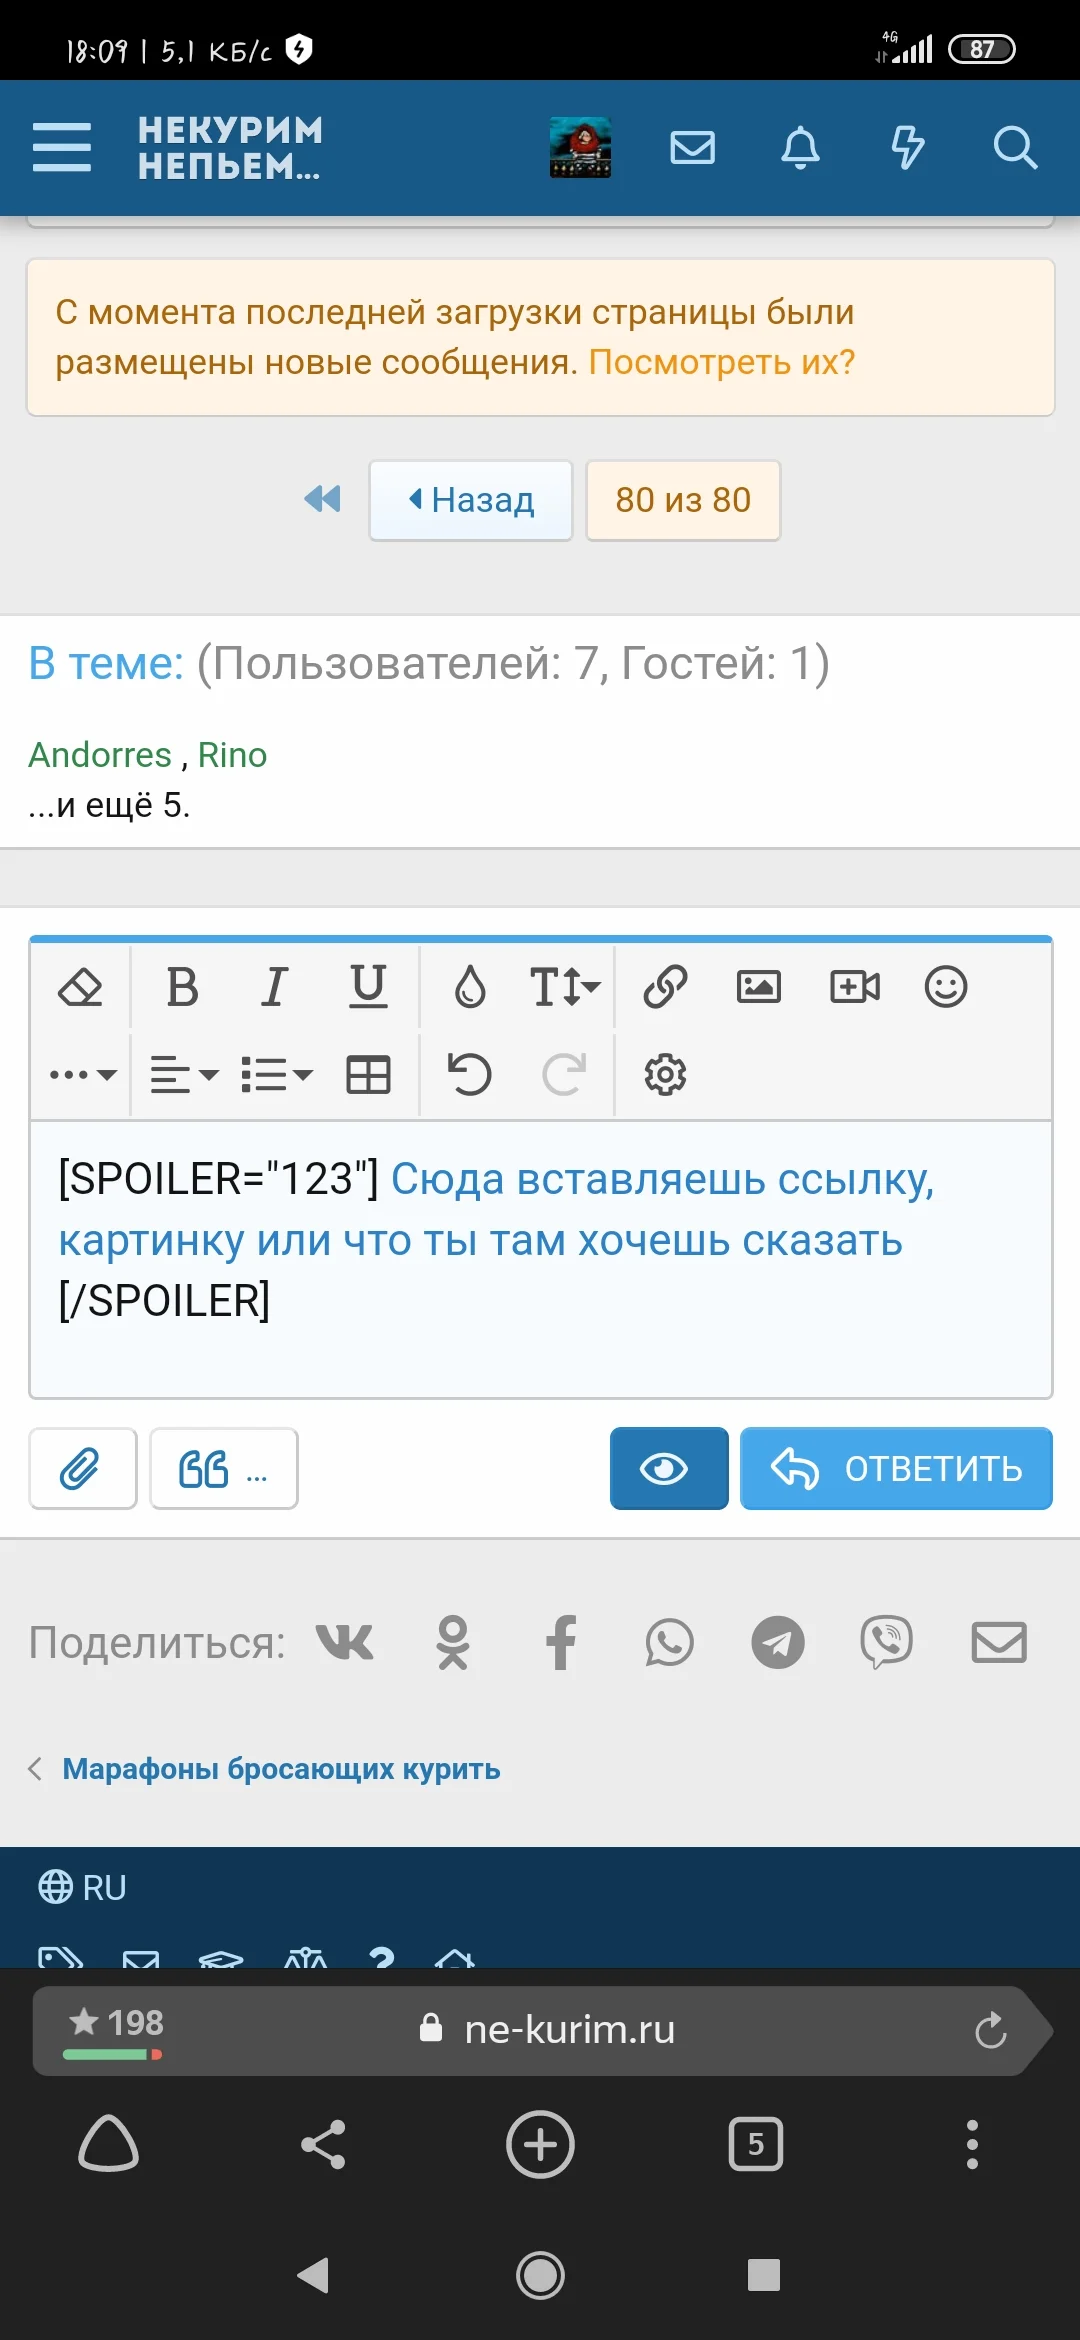Toggle underline formatting
Image resolution: width=1080 pixels, height=2340 pixels.
point(367,987)
